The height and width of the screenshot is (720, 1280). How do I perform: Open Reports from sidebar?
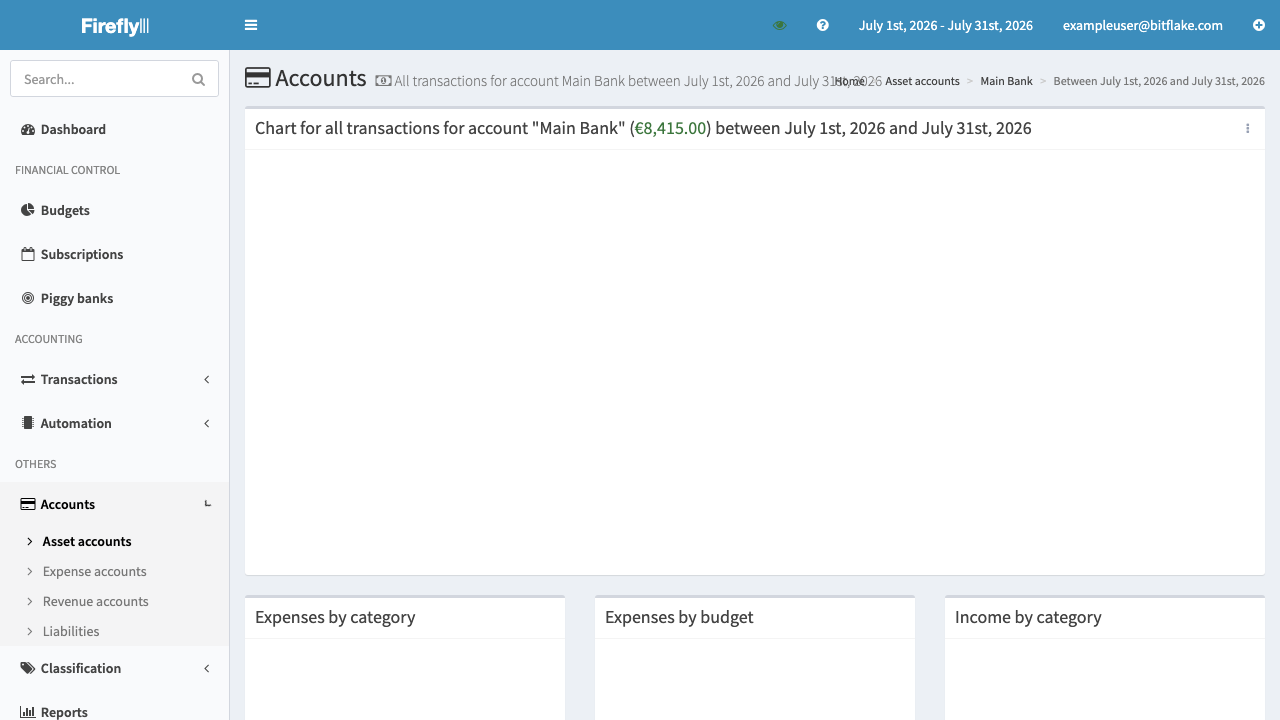coord(64,712)
